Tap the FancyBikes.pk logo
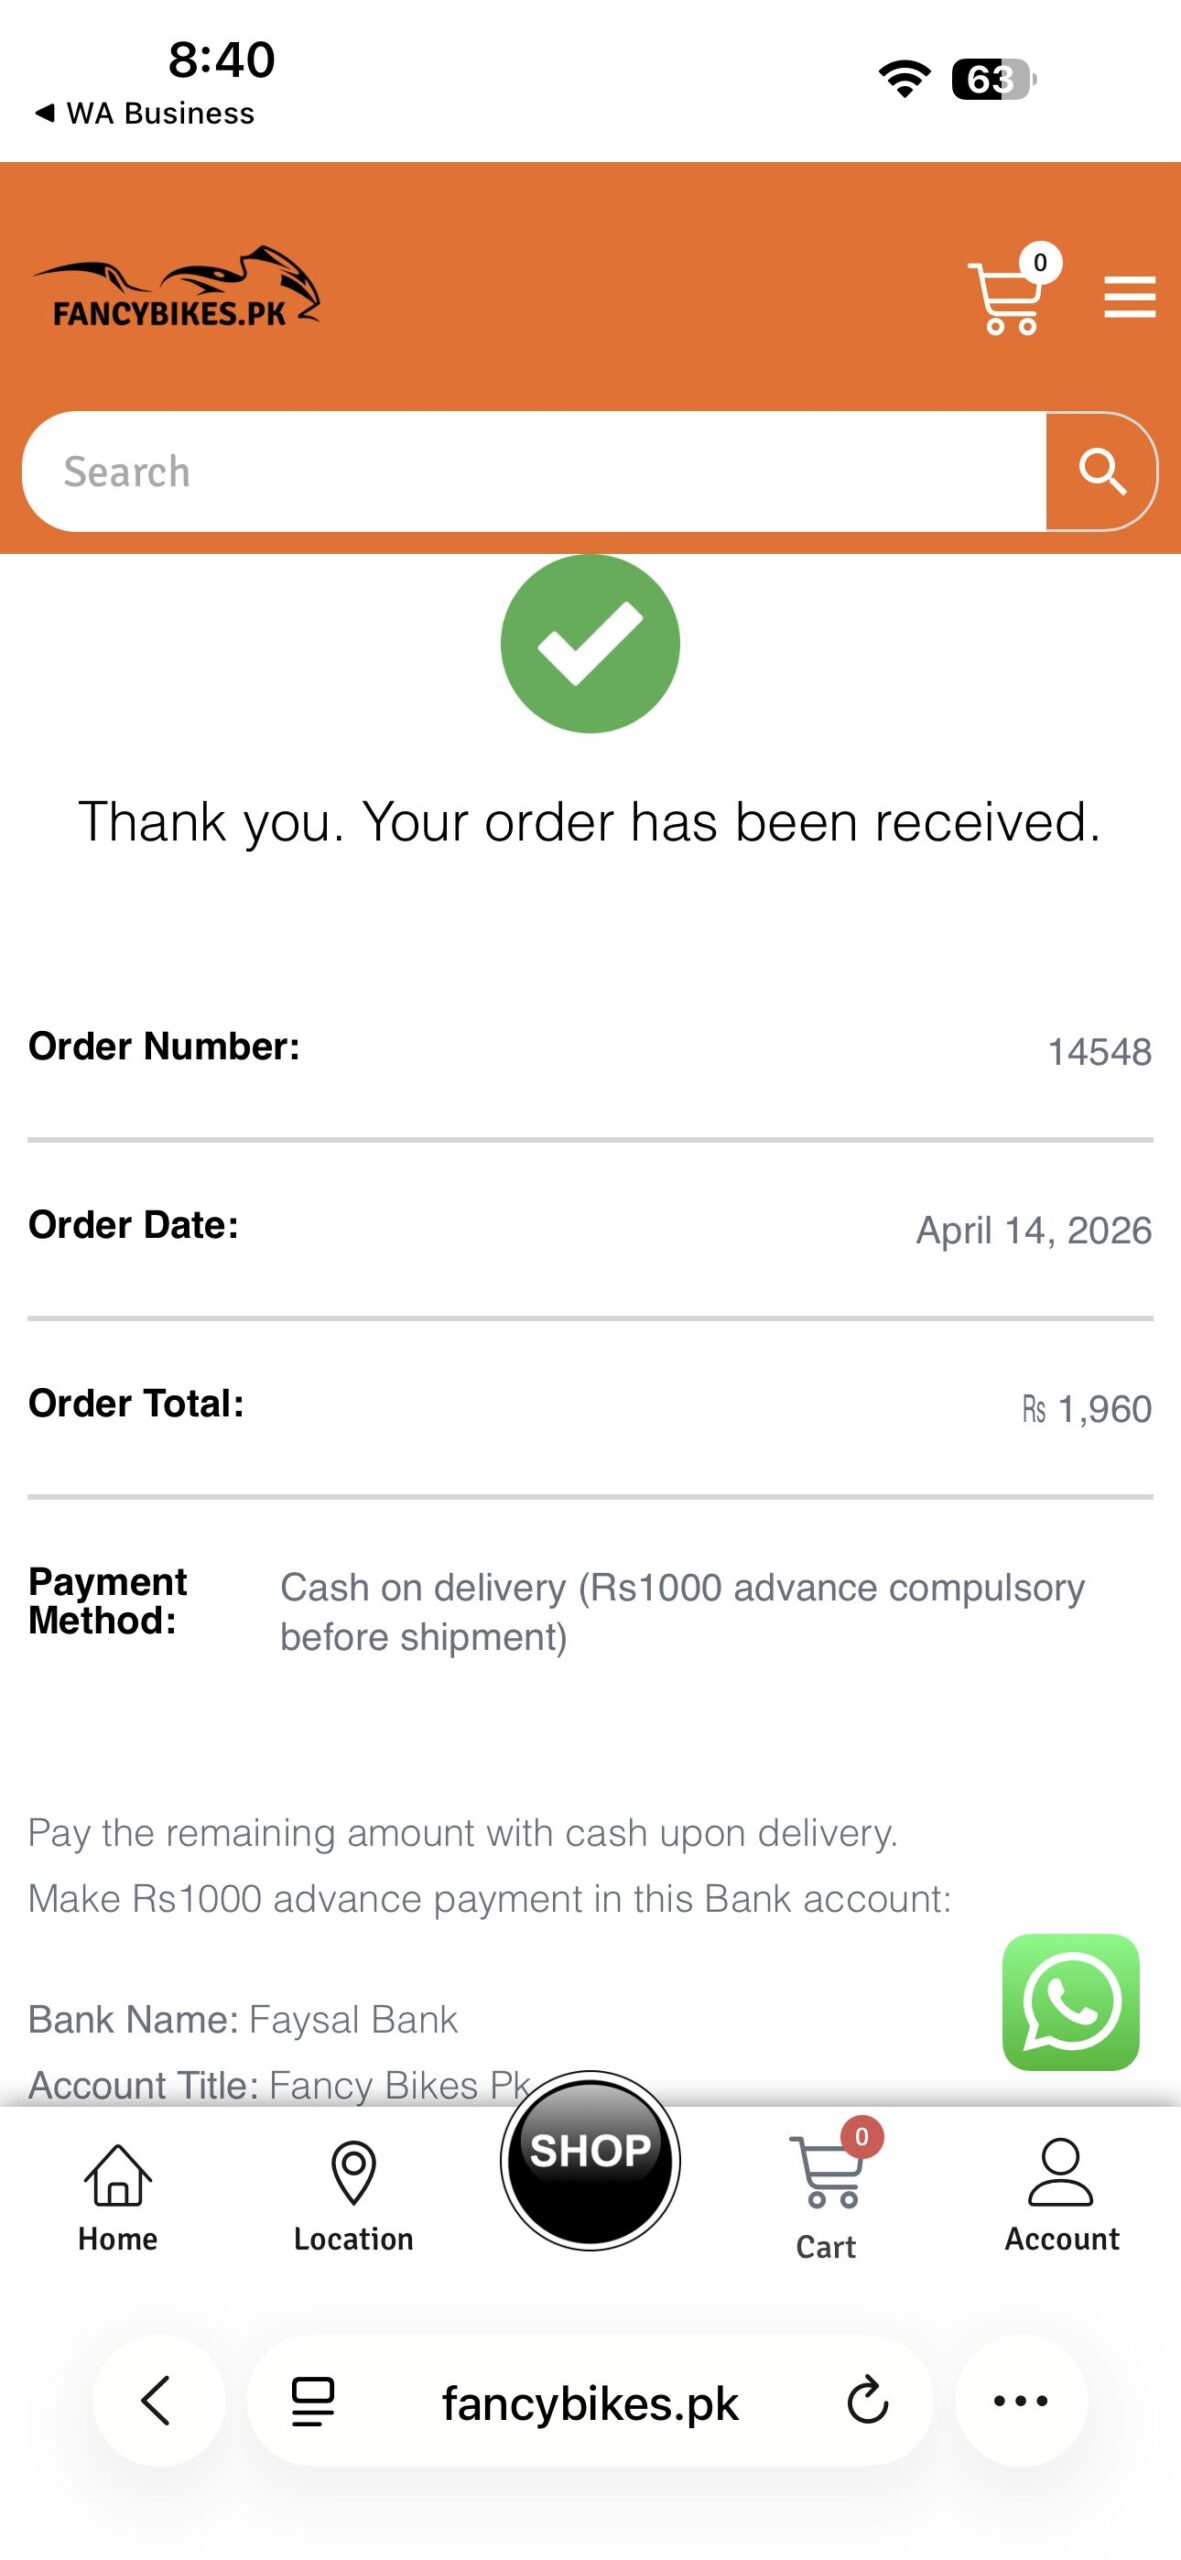This screenshot has height=2560, width=1181. click(177, 289)
